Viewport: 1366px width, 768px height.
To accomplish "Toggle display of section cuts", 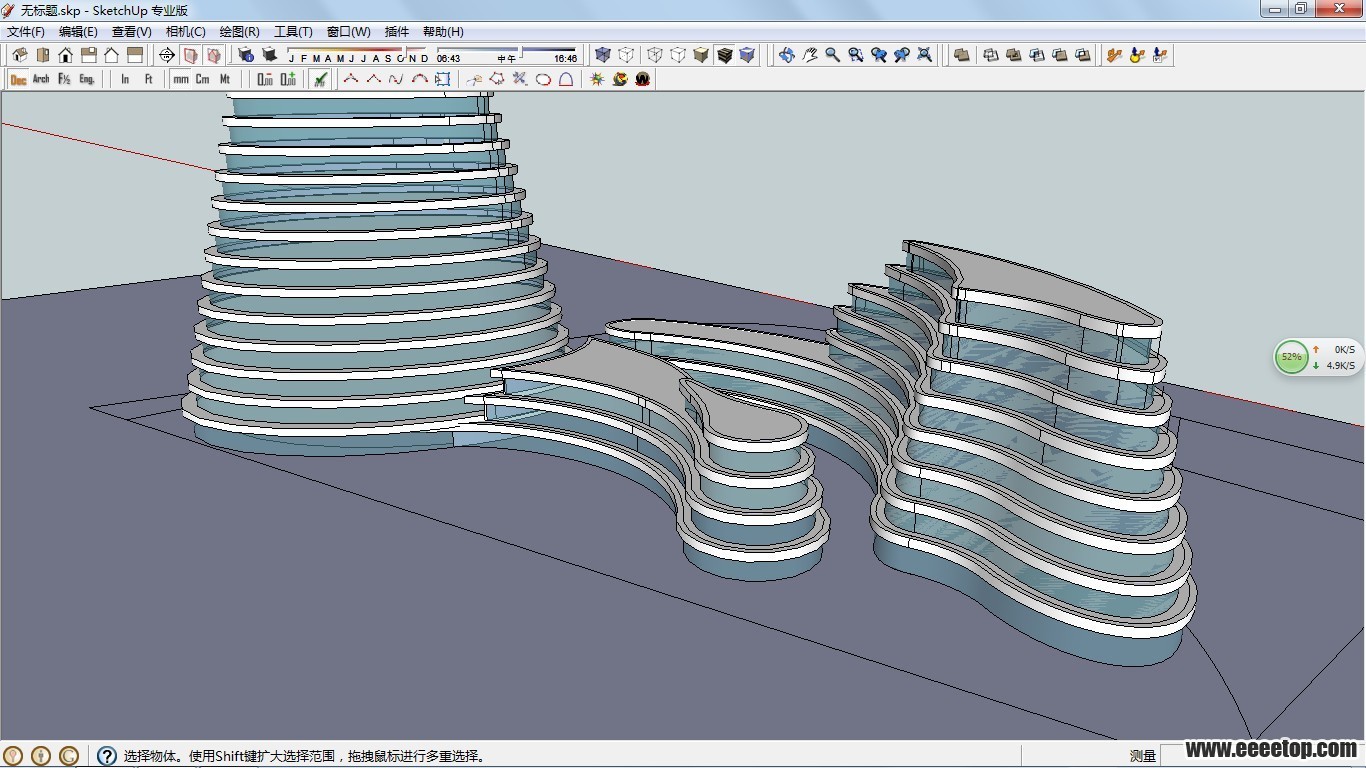I will [213, 55].
